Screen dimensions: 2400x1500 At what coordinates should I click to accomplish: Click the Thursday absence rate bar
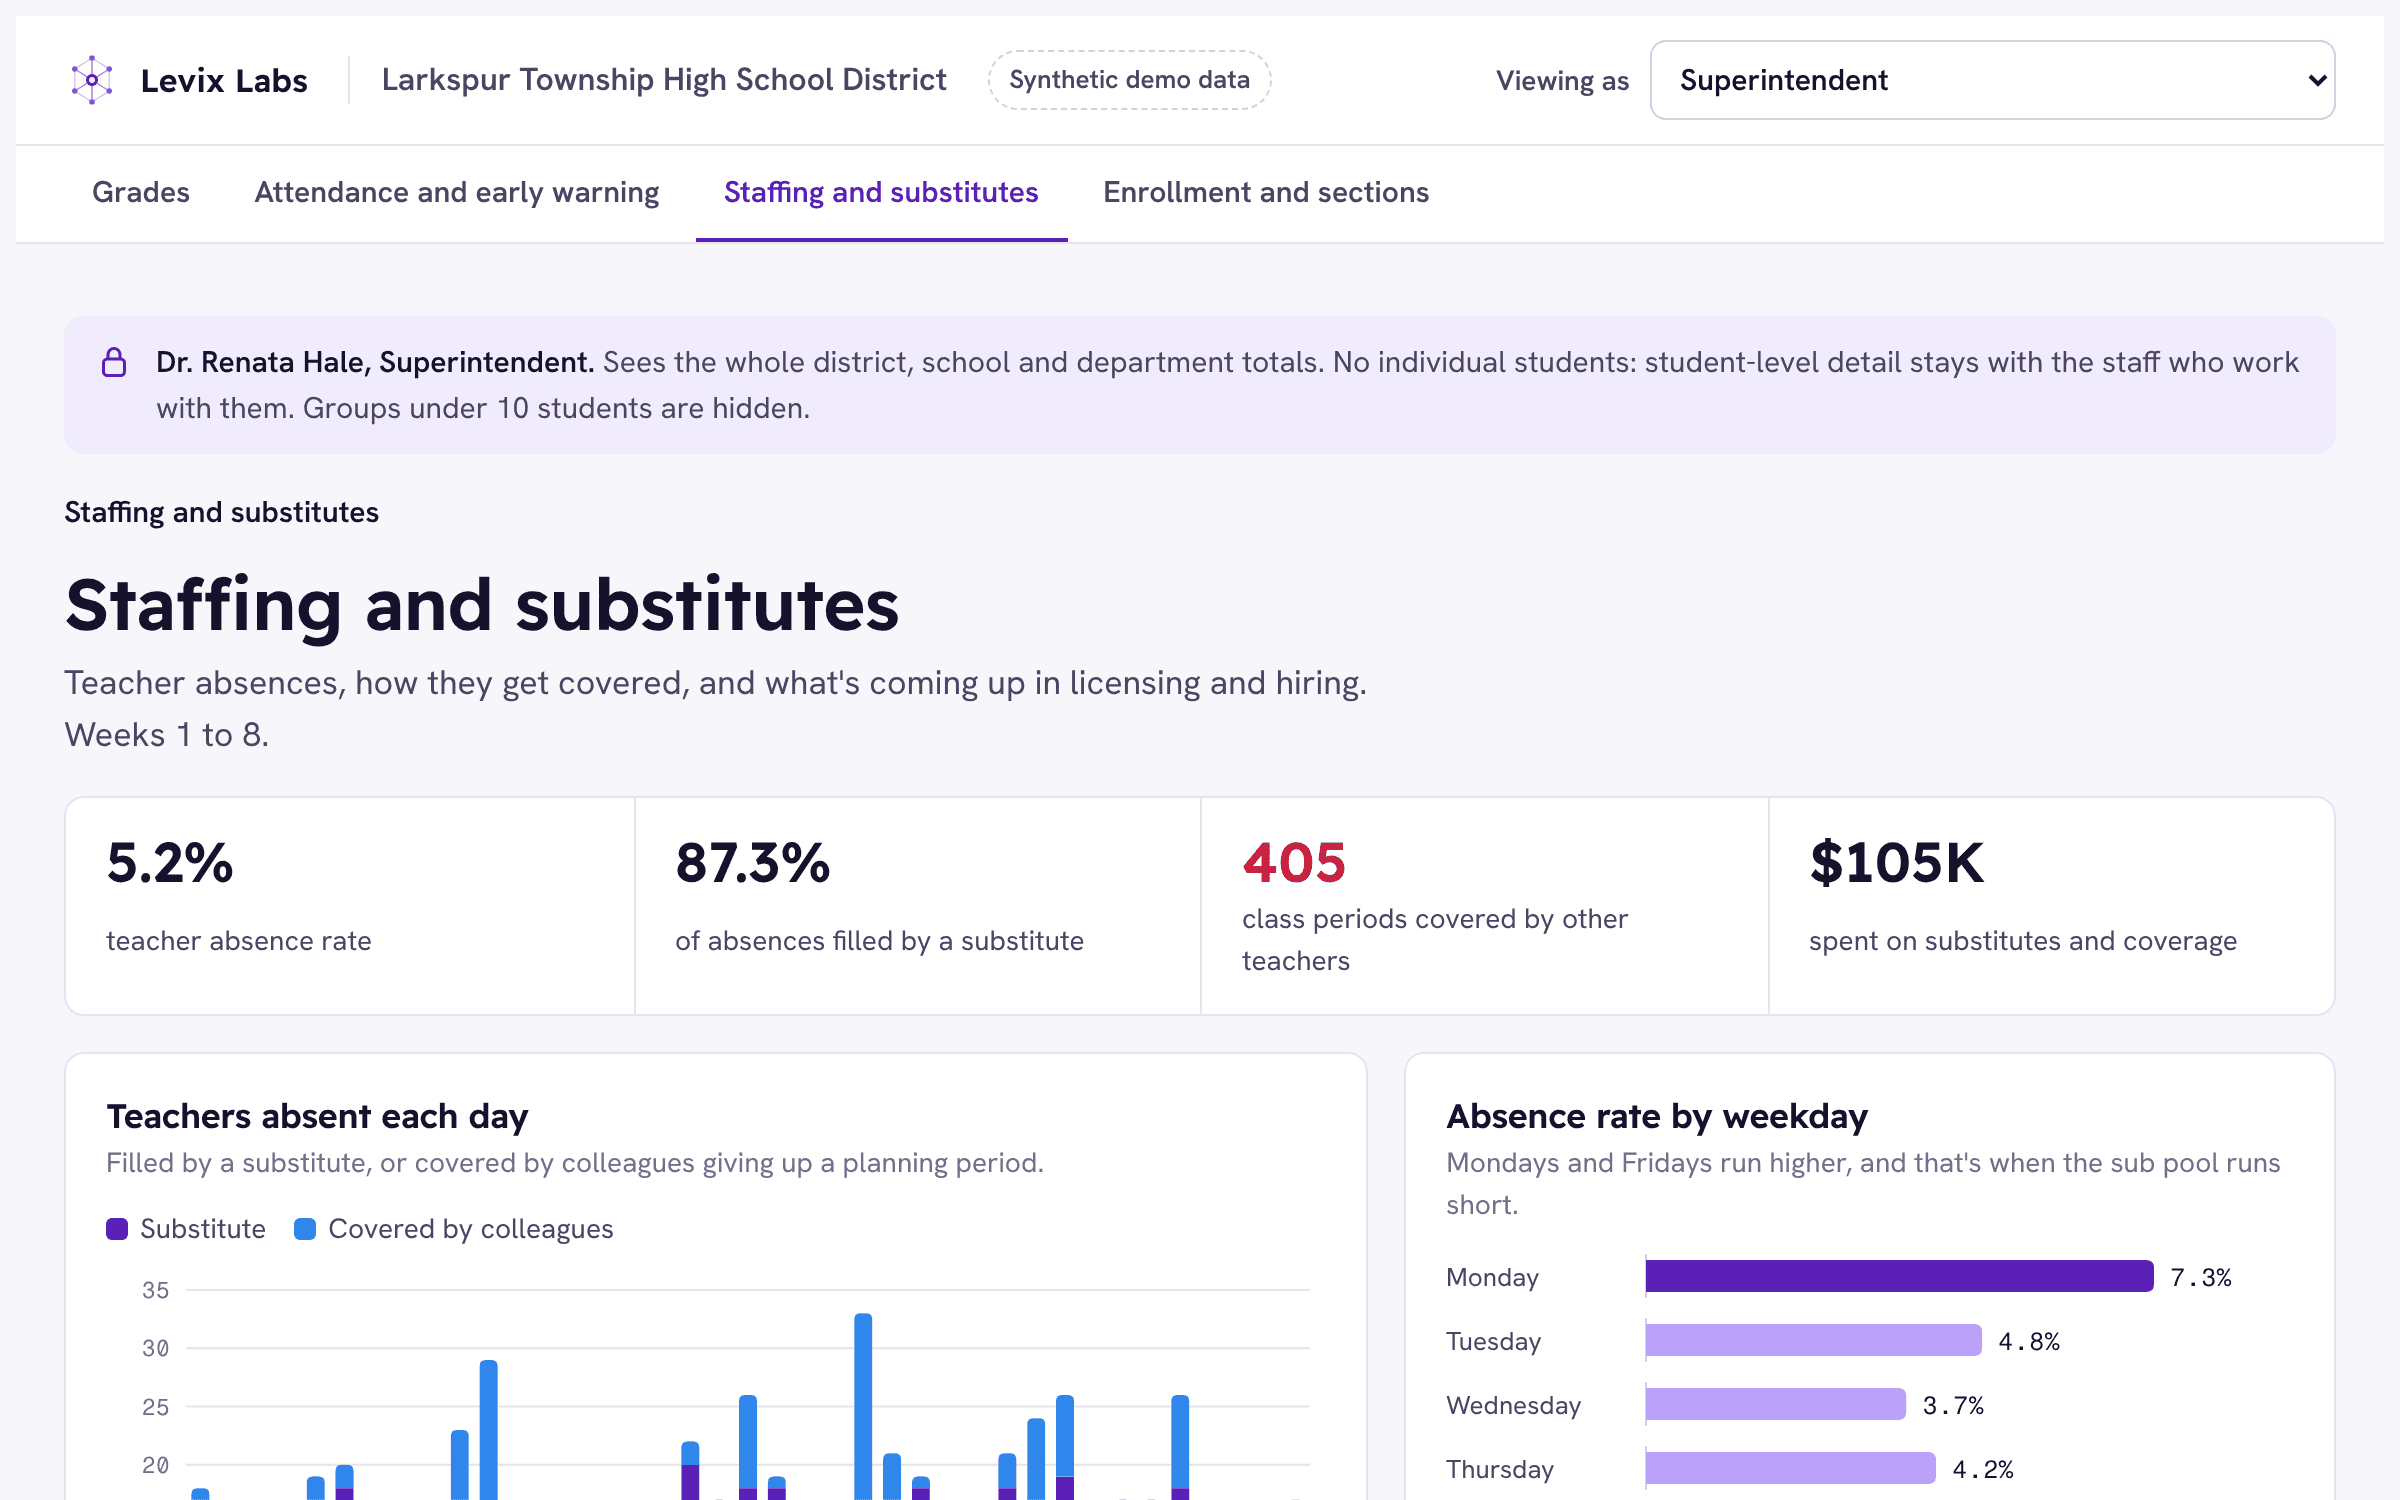1790,1468
